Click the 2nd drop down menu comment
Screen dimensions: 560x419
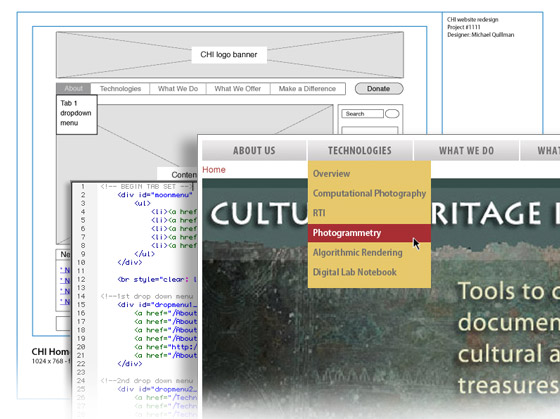[147, 381]
